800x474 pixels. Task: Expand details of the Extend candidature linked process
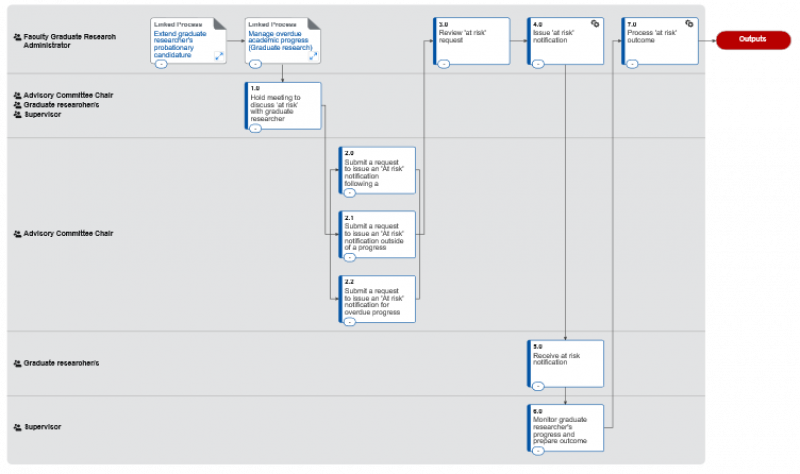[161, 64]
